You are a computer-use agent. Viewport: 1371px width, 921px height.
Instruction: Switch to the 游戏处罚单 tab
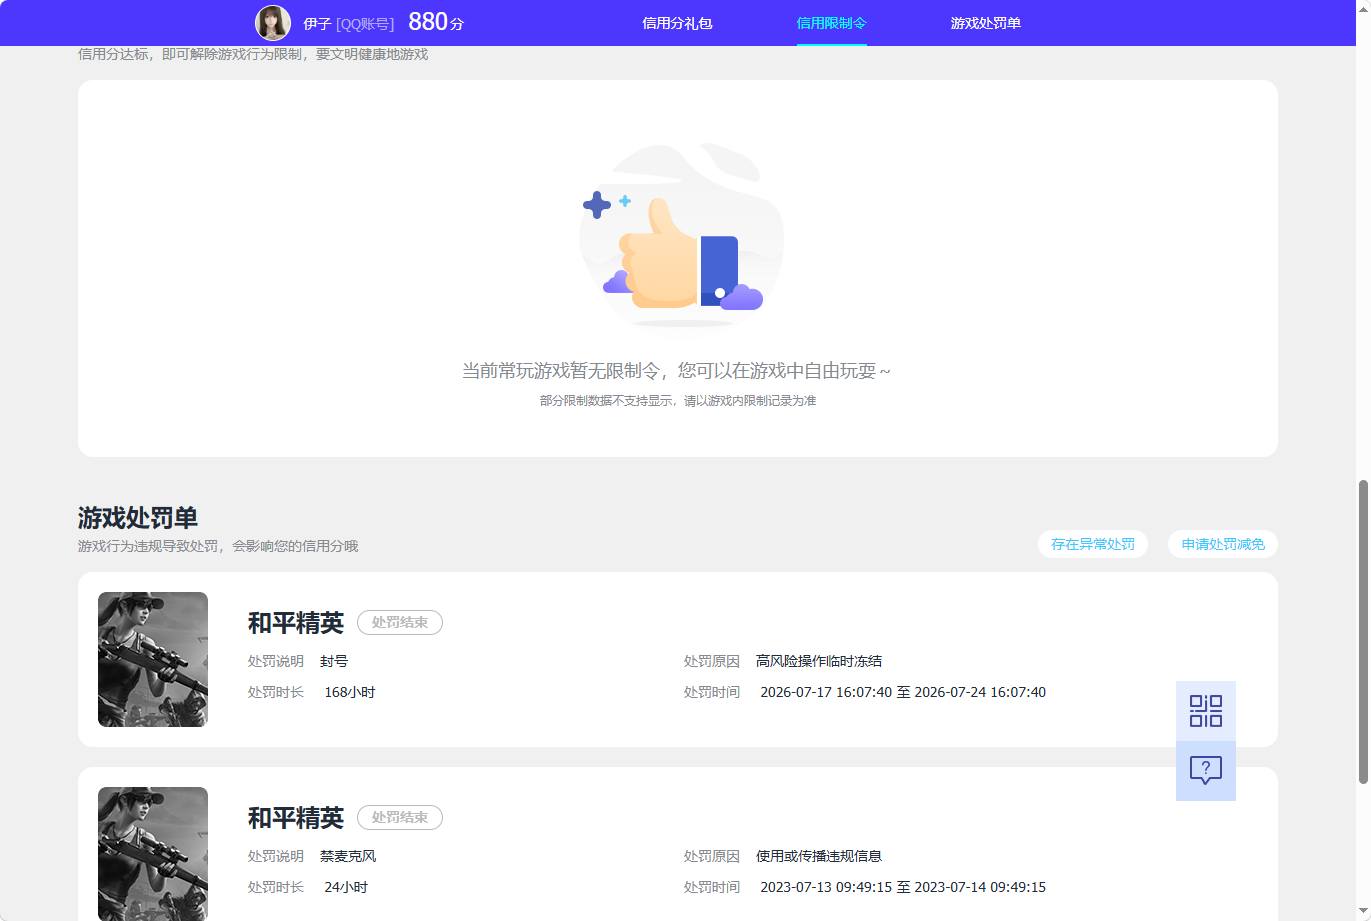(x=985, y=23)
